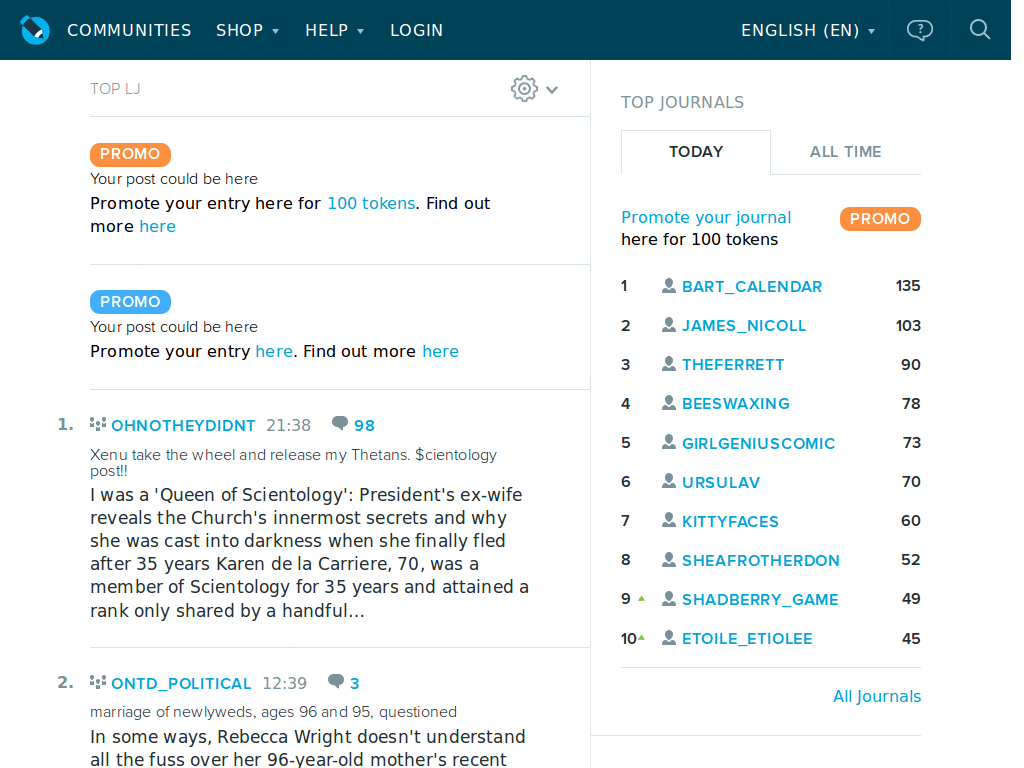Viewport: 1024px width, 768px height.
Task: Click the user icon beside BART_CALENDAR
Action: pyautogui.click(x=668, y=285)
